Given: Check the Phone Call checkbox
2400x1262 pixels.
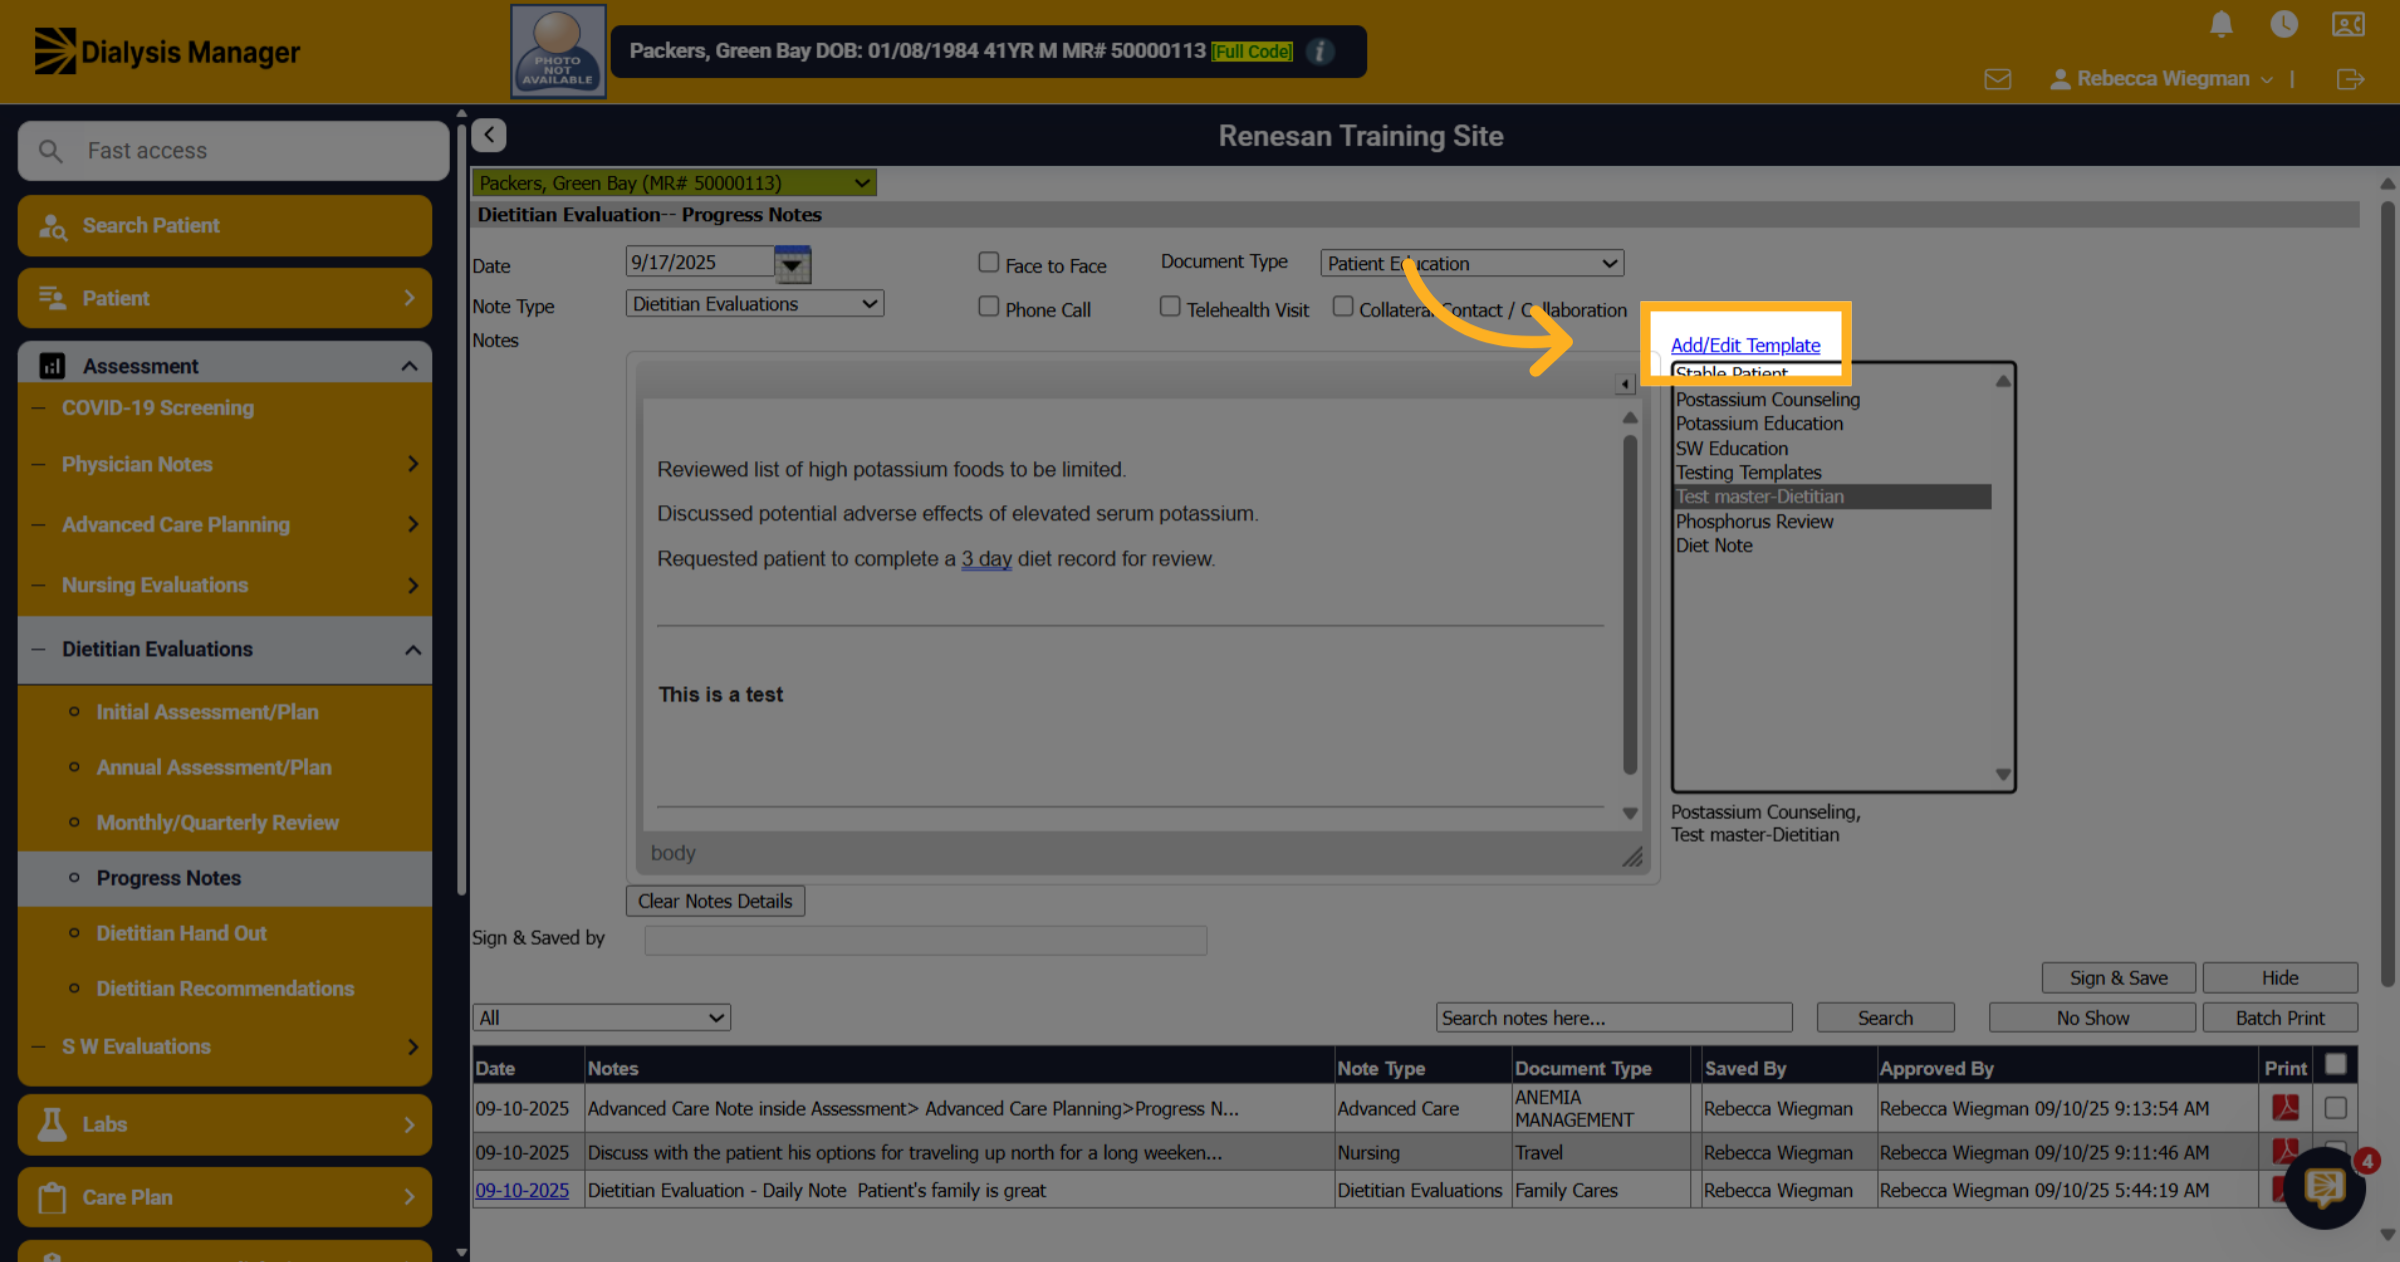Looking at the screenshot, I should [988, 306].
